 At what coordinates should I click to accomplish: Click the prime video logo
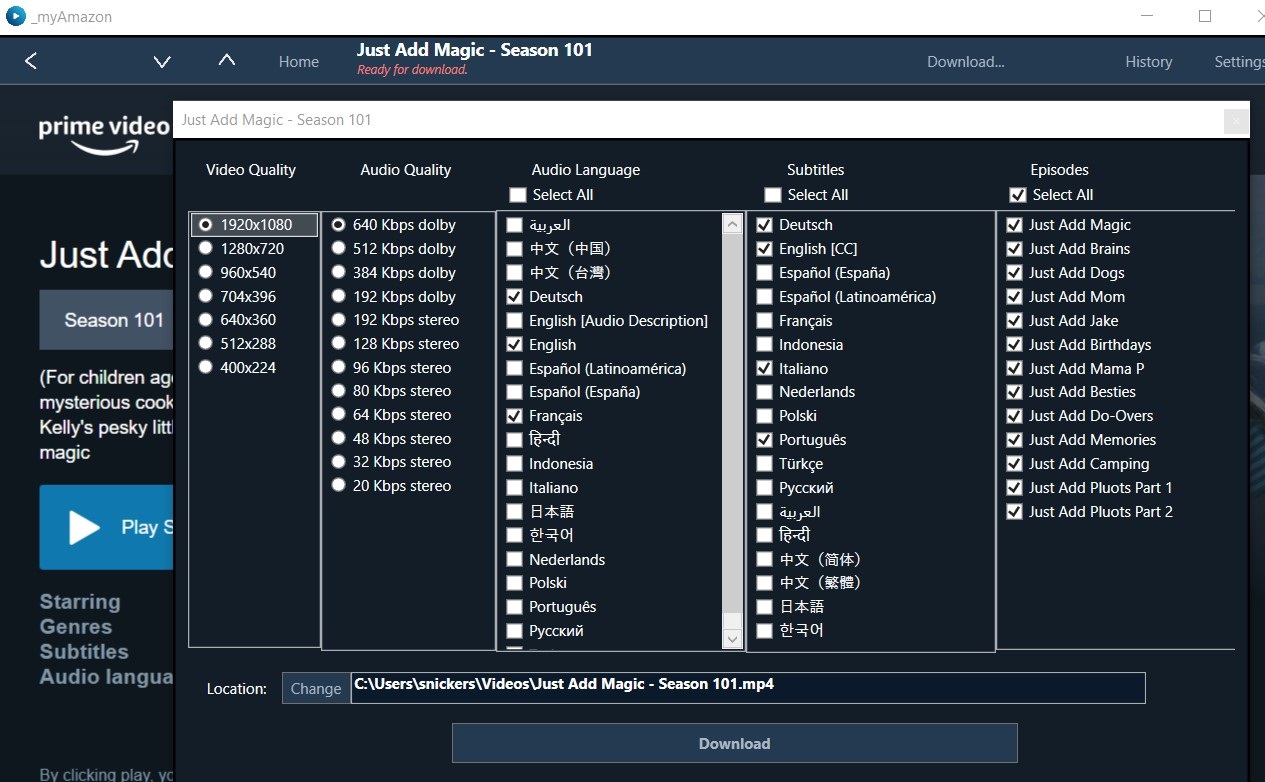point(103,135)
